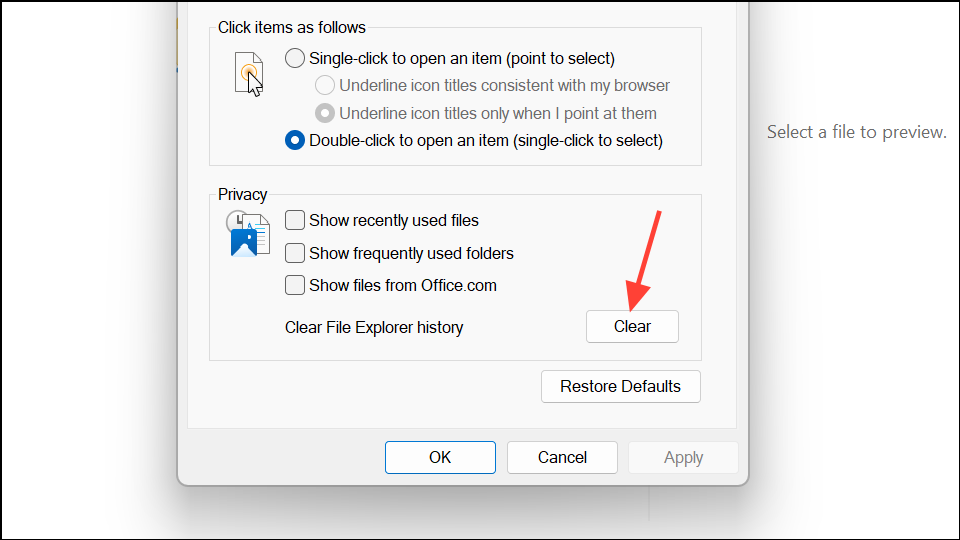Dismiss the dialog with Cancel
Screen dimensions: 960x540
562,457
